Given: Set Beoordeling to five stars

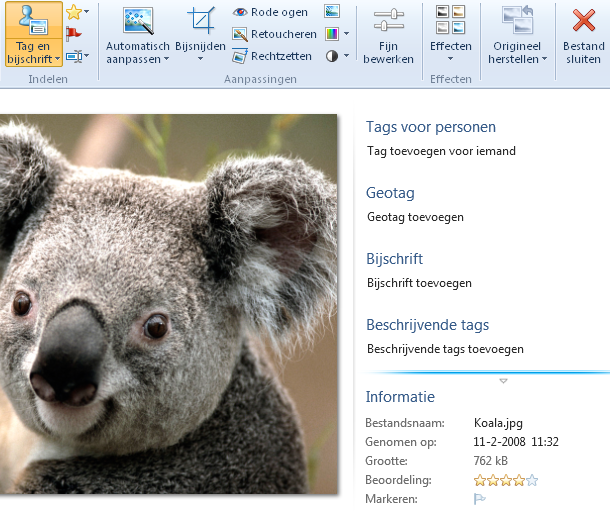Looking at the screenshot, I should 532,481.
